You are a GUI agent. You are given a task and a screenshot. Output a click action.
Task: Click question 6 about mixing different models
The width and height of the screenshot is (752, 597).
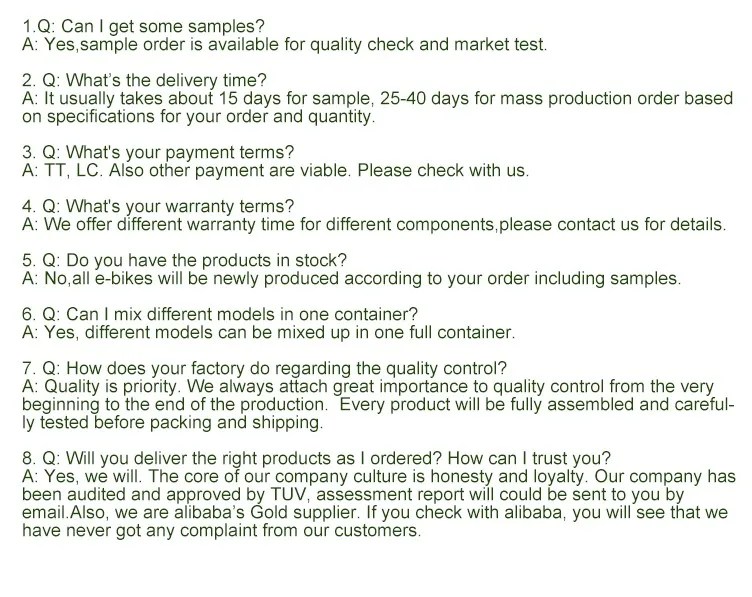220,315
